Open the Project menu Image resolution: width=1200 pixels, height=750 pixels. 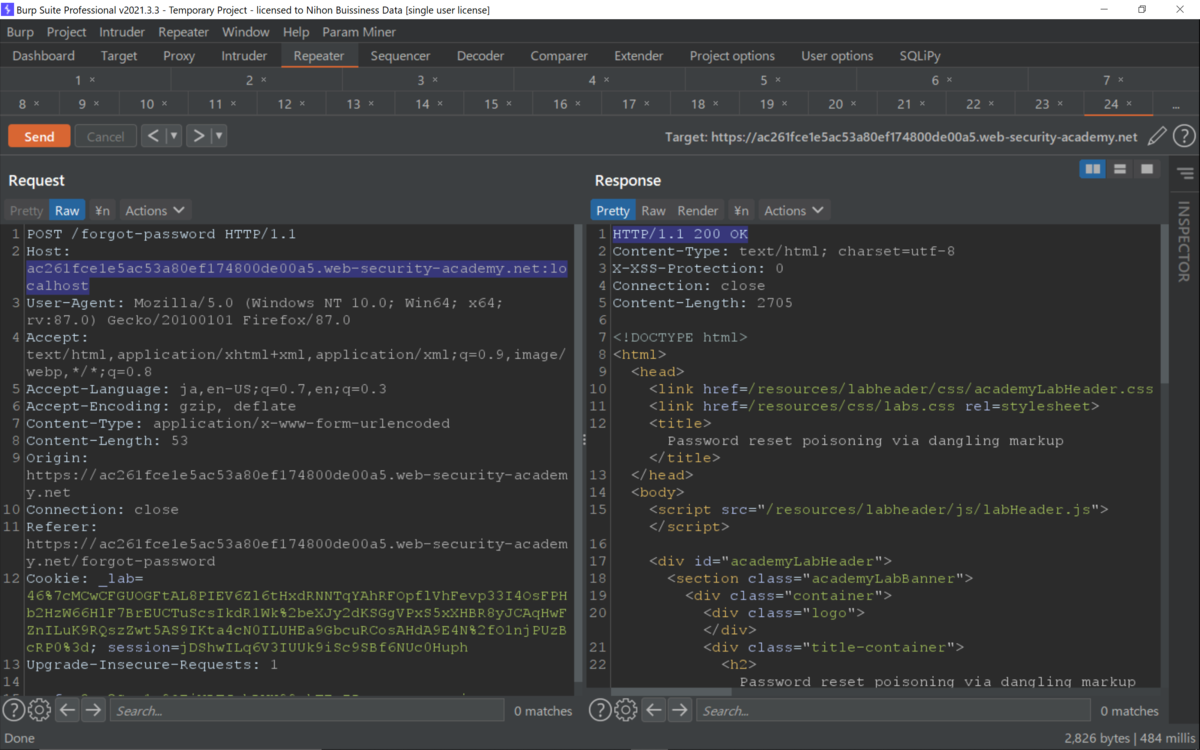66,32
